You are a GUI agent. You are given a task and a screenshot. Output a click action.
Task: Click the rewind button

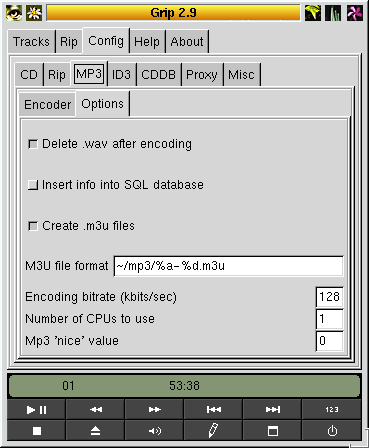(x=96, y=409)
